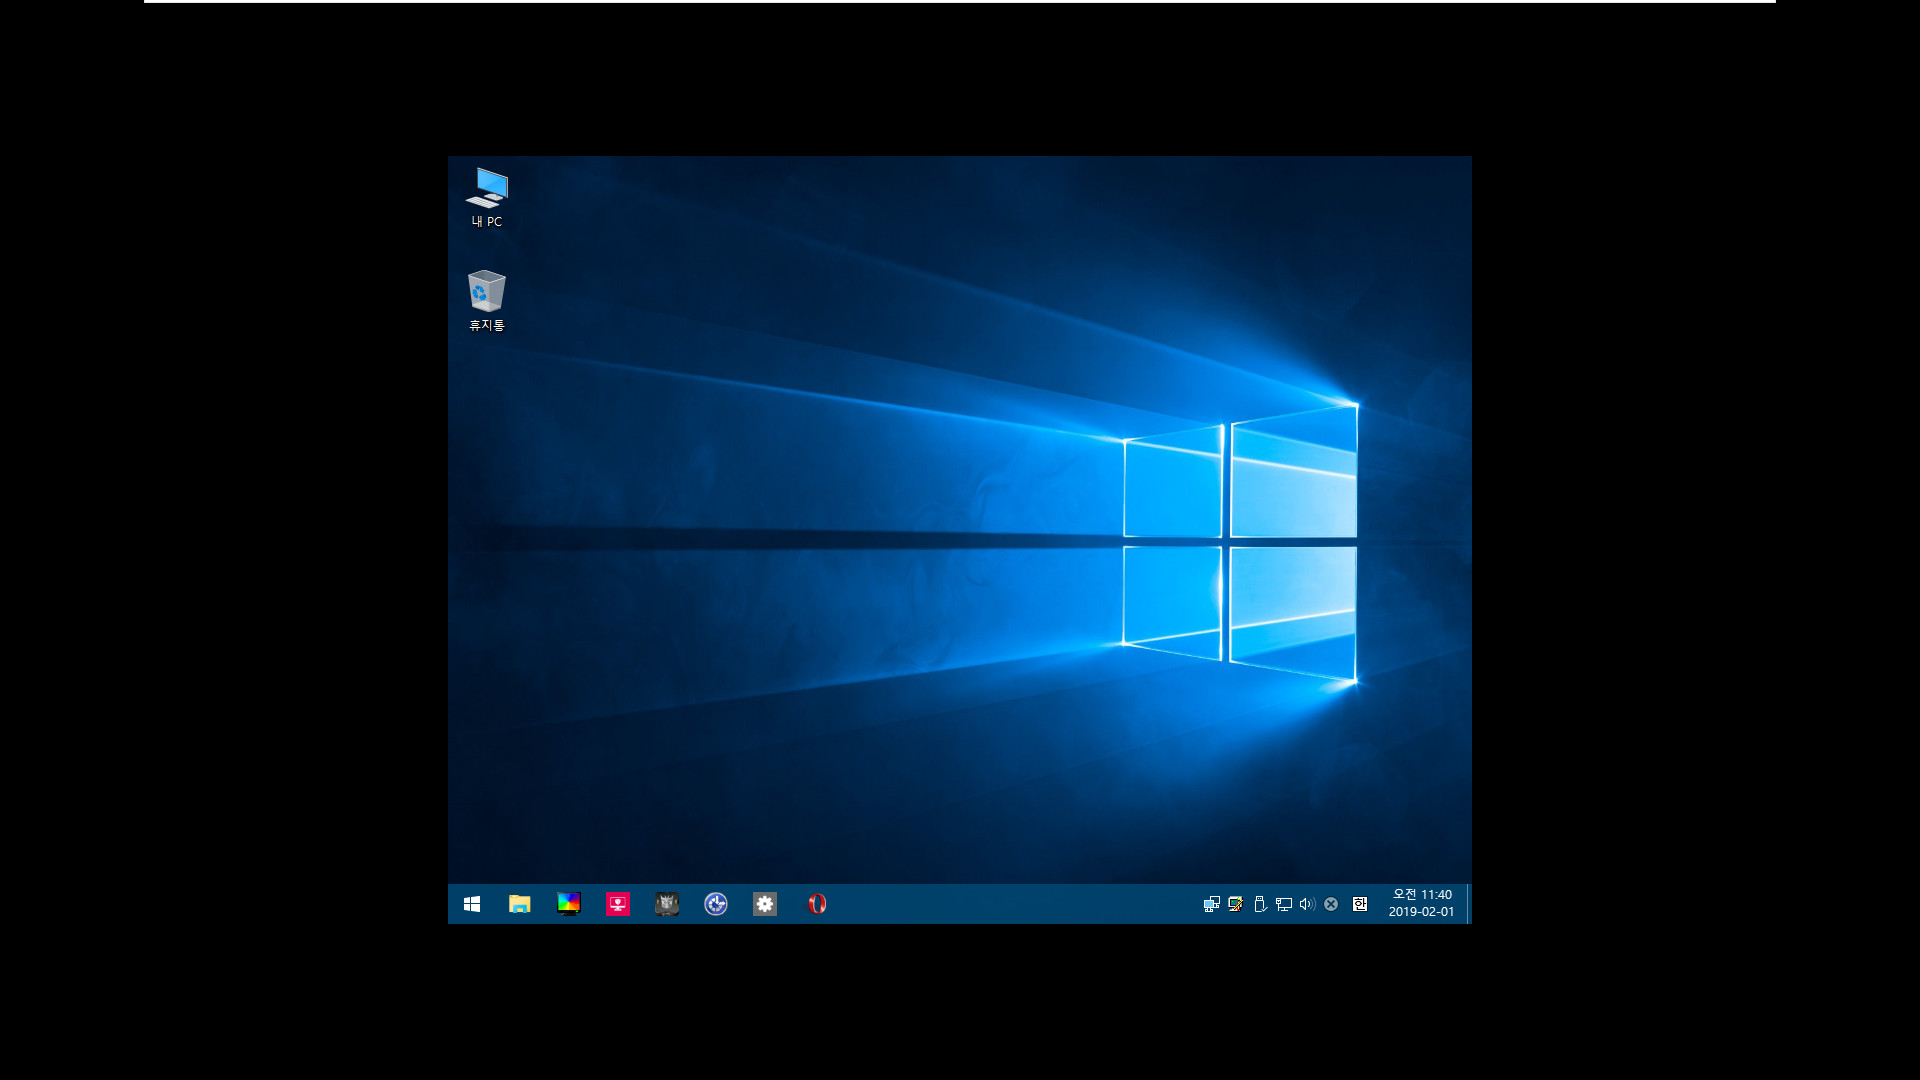
Task: Open the gear settings taskbar app
Action: [765, 904]
